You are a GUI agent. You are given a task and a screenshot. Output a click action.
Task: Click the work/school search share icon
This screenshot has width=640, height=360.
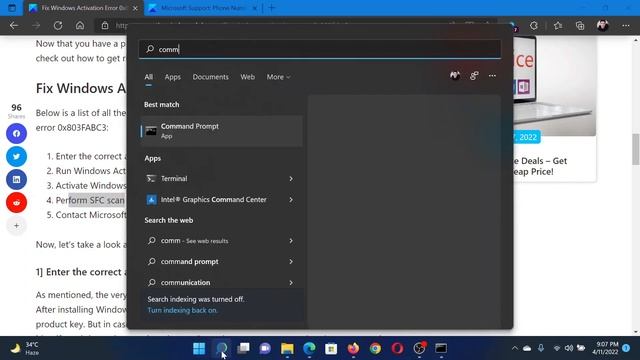pyautogui.click(x=474, y=76)
